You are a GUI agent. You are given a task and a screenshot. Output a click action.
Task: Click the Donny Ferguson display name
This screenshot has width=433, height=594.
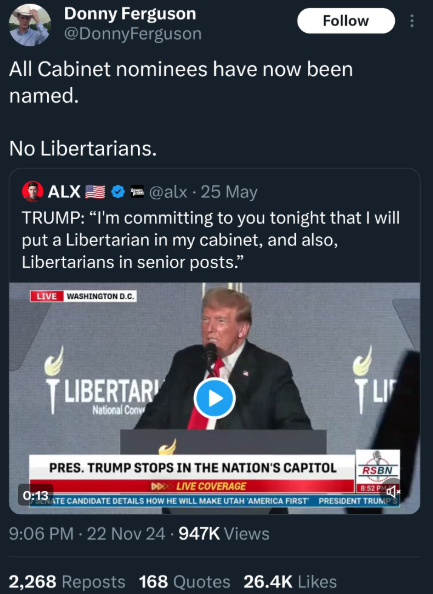[x=130, y=14]
